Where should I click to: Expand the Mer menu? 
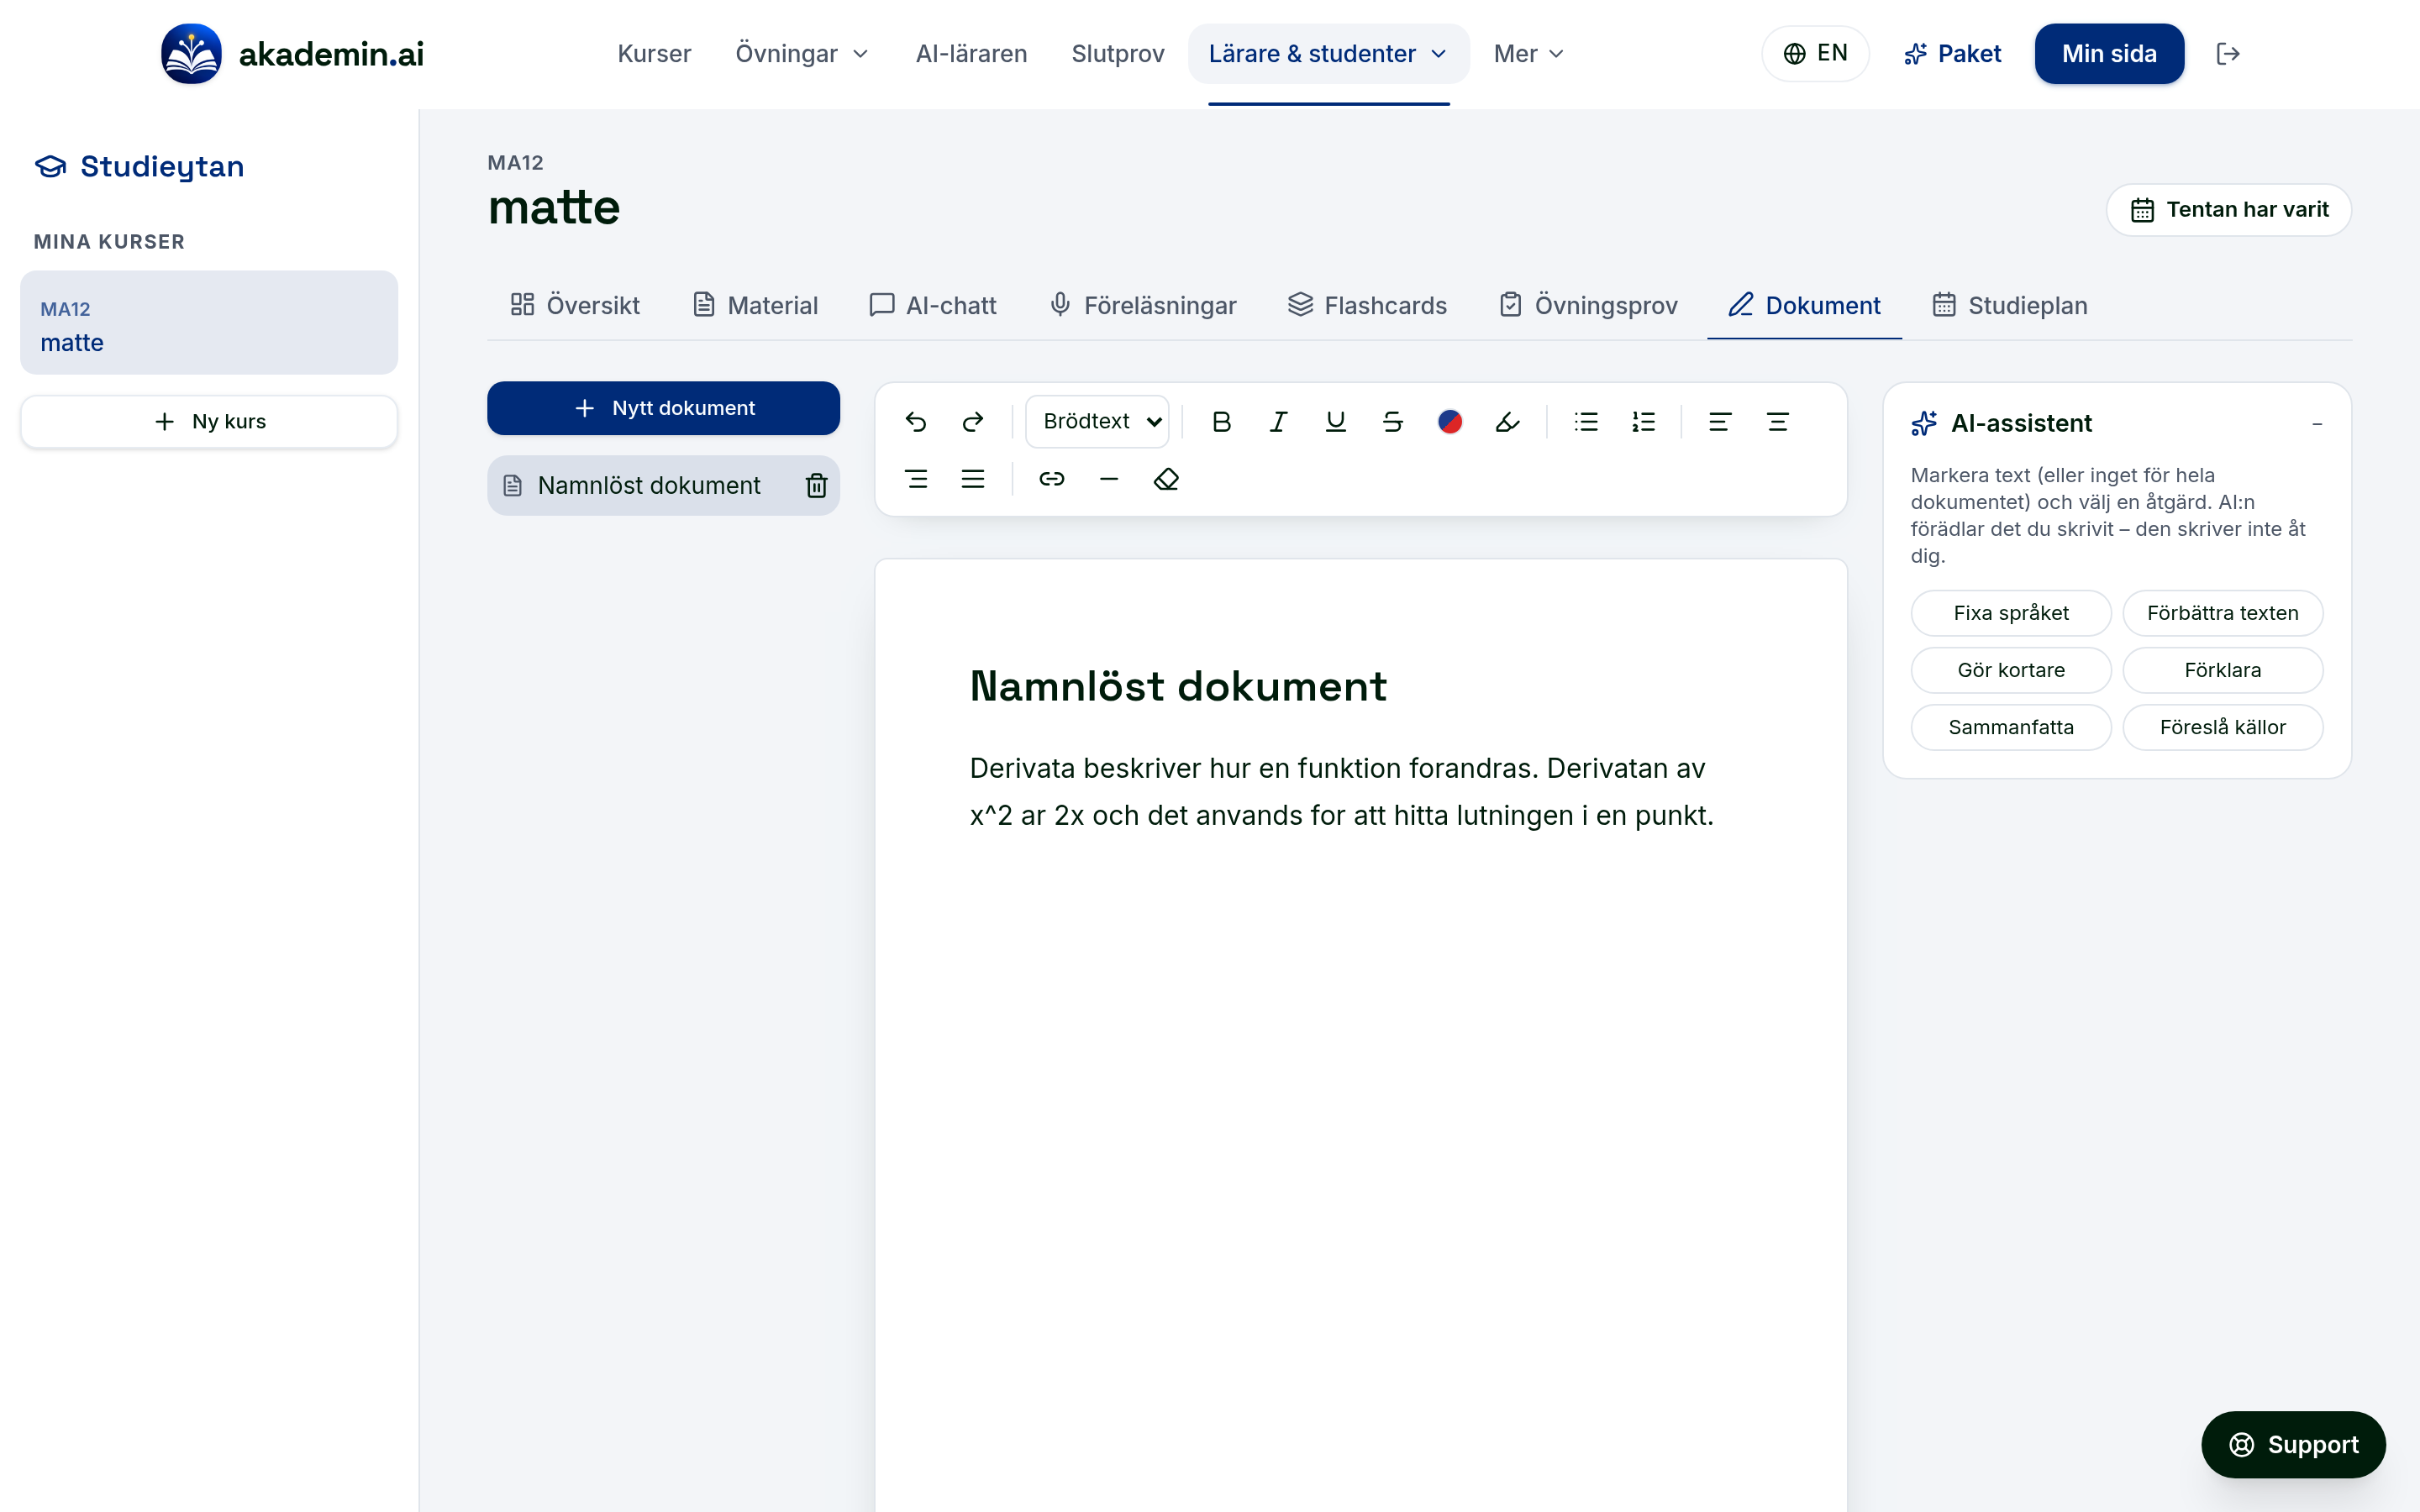point(1528,54)
